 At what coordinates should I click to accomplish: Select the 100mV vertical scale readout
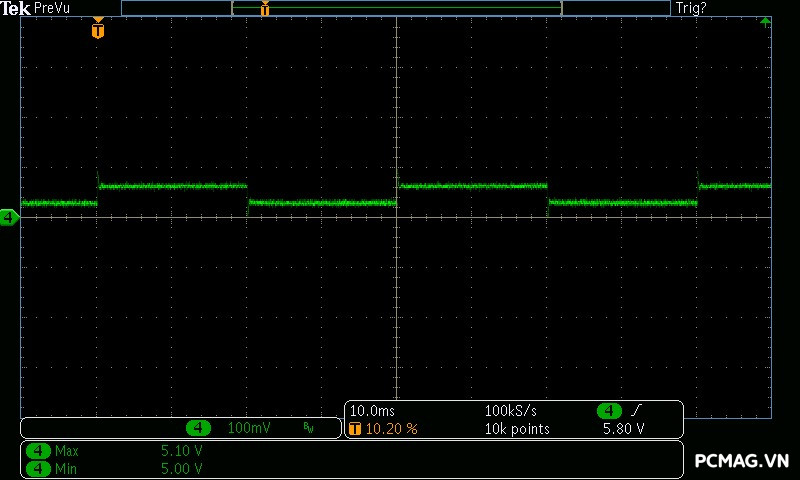coord(249,428)
